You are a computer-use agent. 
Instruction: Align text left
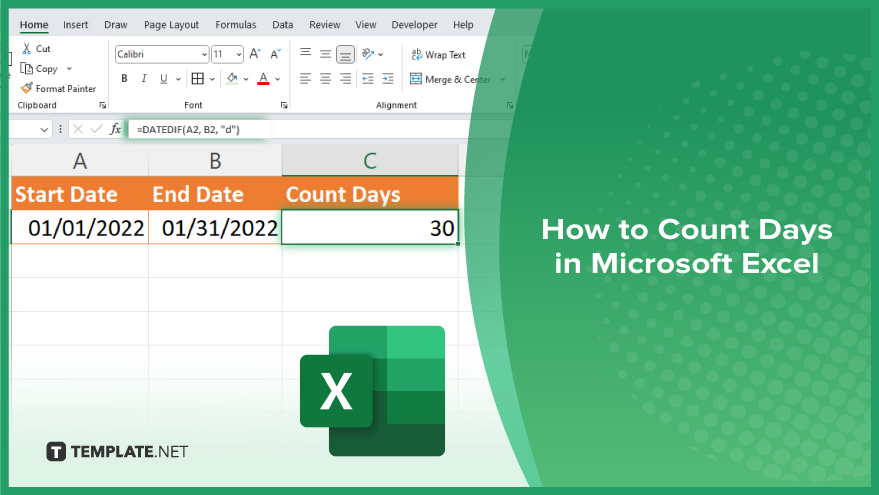tap(306, 78)
